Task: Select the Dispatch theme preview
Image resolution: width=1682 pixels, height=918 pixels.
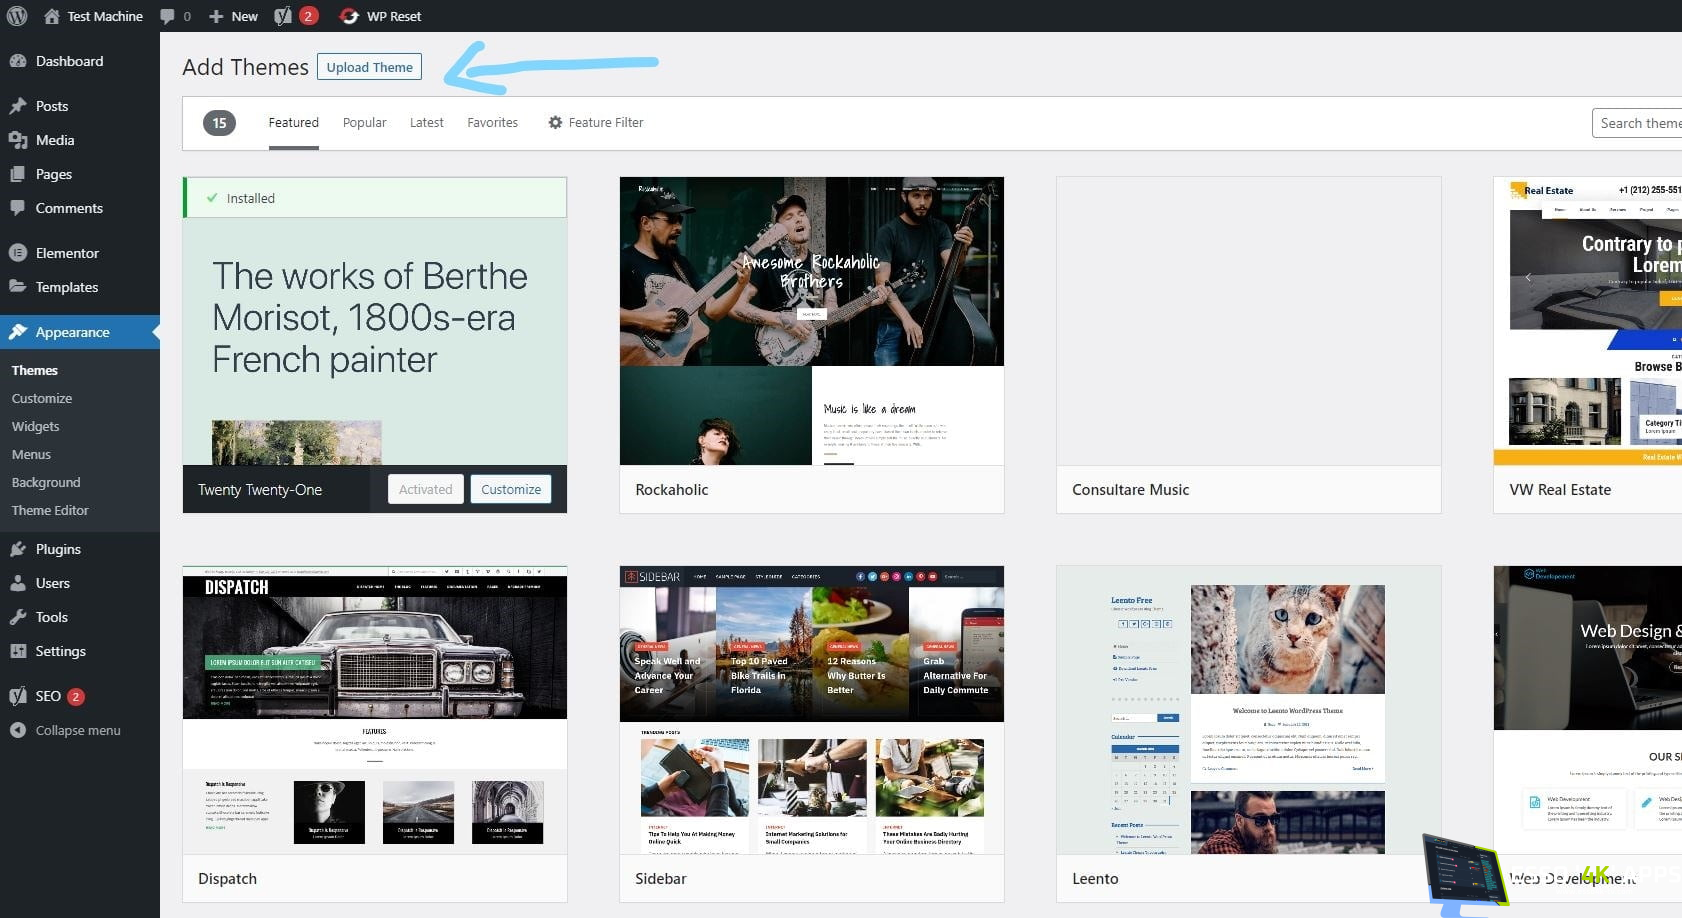Action: tap(374, 710)
